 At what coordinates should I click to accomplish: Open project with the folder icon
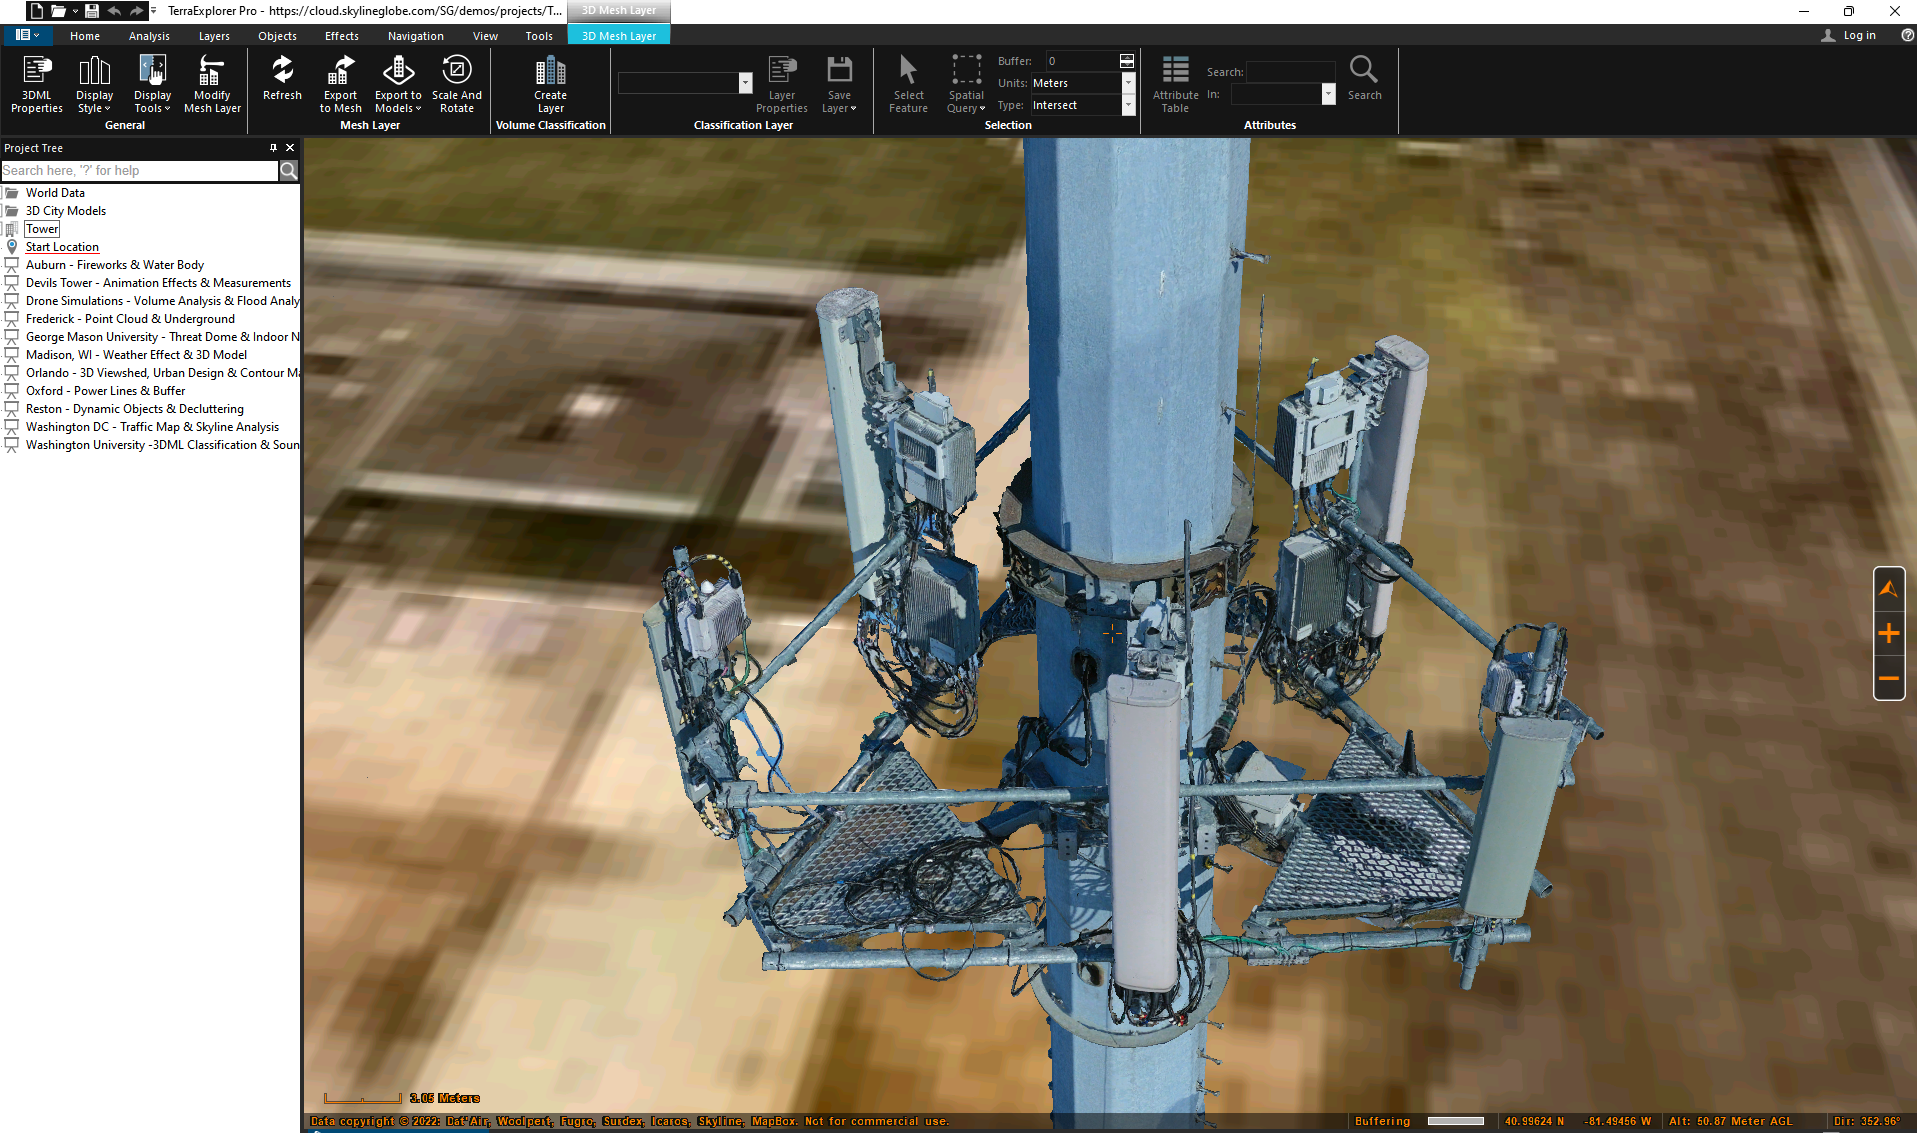(x=59, y=11)
